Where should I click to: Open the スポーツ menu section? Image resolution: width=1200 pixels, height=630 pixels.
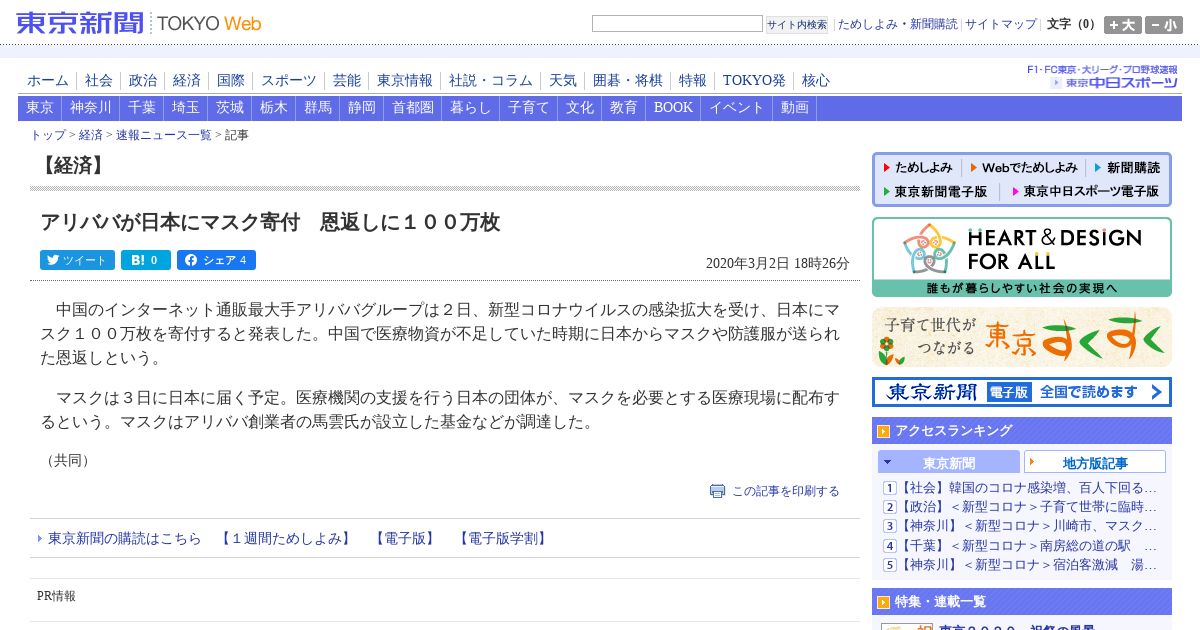289,81
